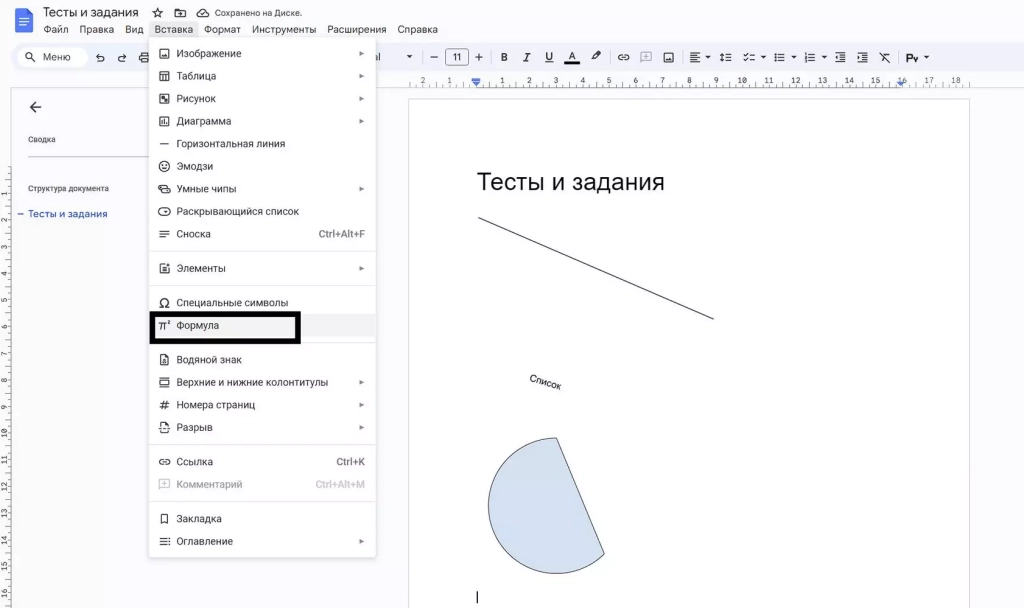Screen dimensions: 1024x608
Task: Toggle italic formatting
Action: coord(525,57)
